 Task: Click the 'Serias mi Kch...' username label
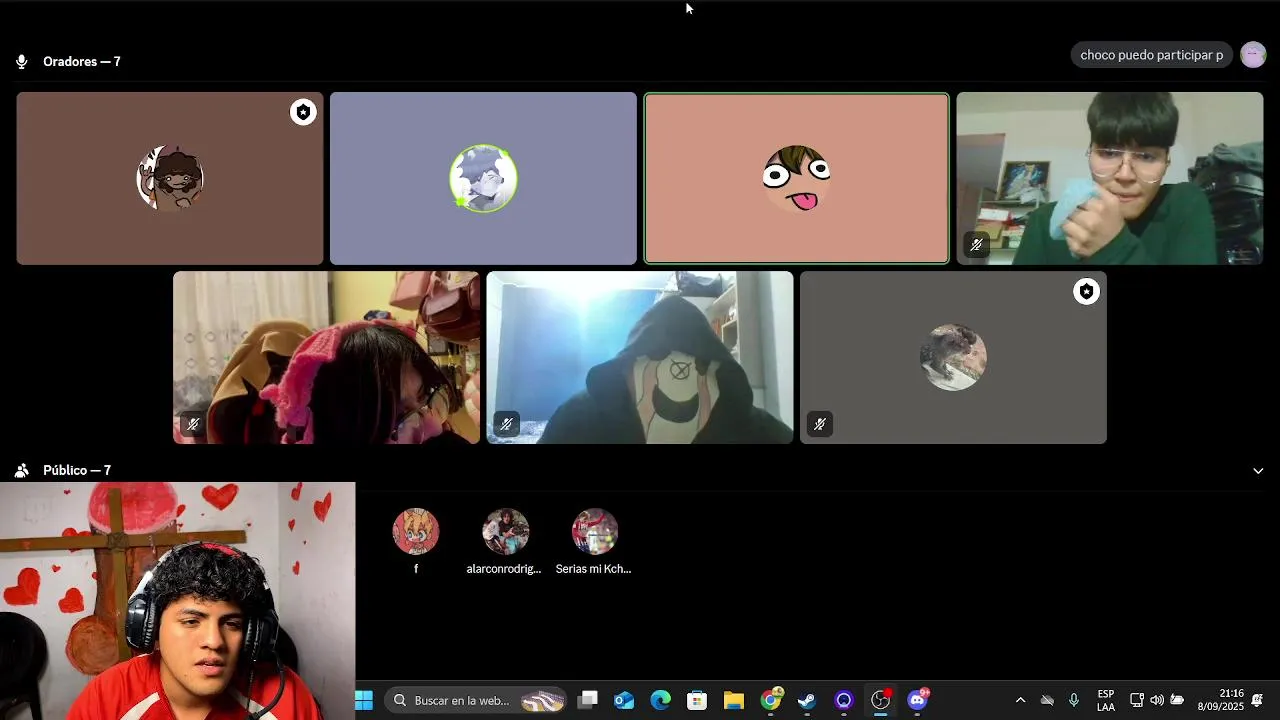click(594, 569)
